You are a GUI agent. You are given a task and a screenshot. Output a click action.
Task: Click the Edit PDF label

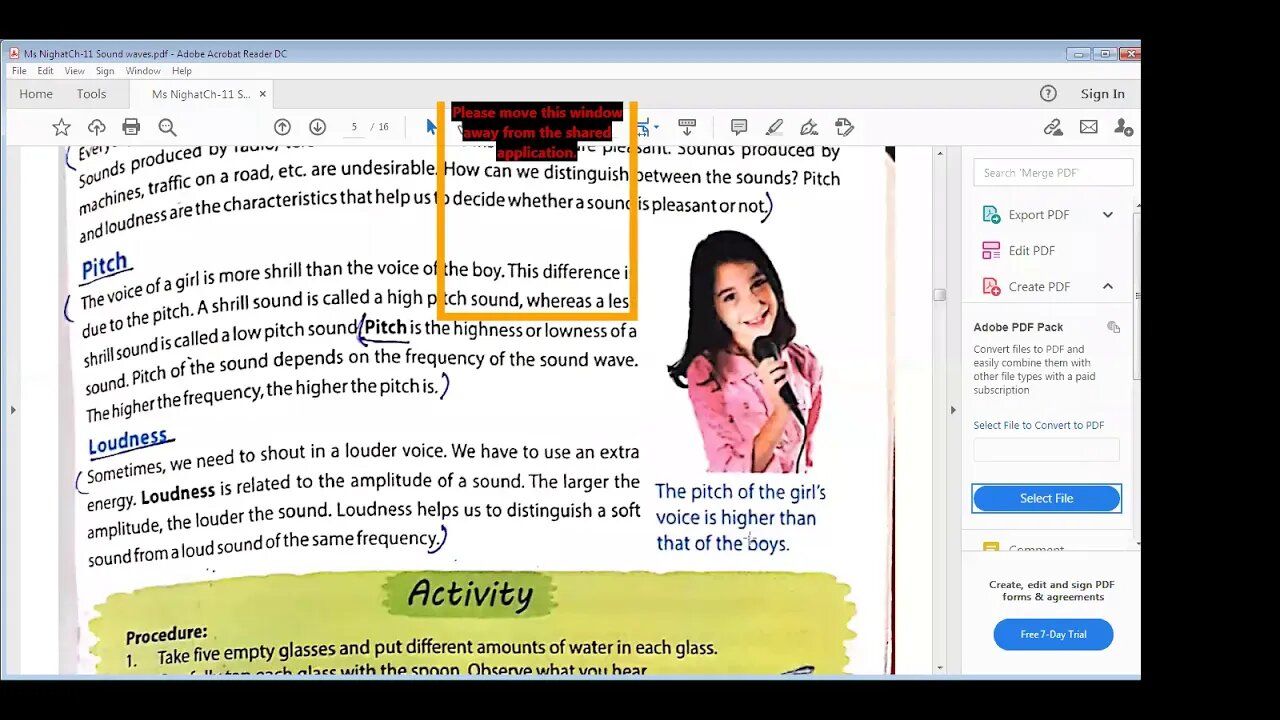pos(1032,250)
